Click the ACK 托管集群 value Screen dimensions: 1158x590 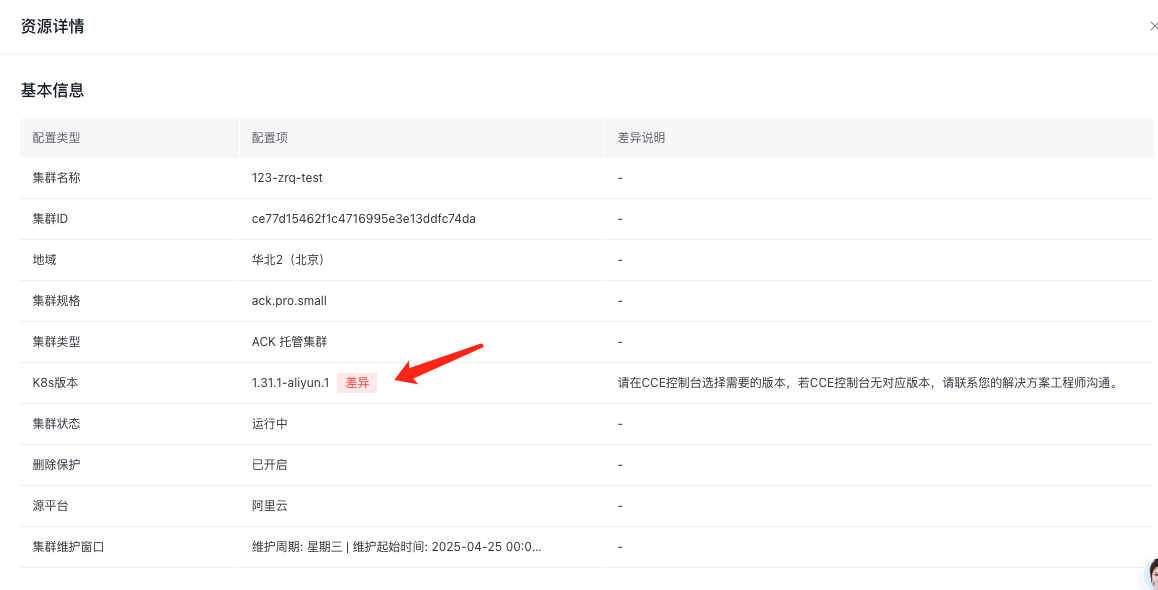[289, 342]
